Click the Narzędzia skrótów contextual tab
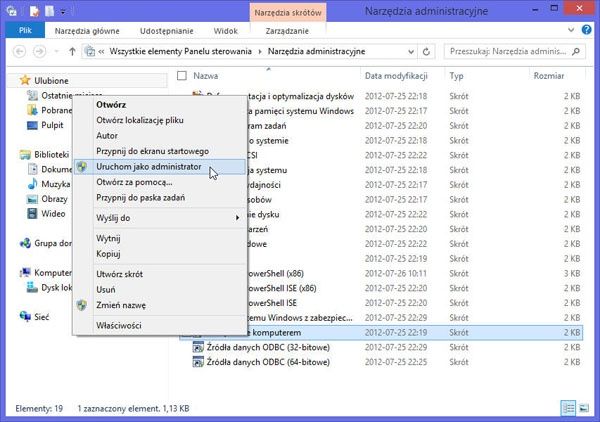This screenshot has height=422, width=600. click(x=288, y=13)
